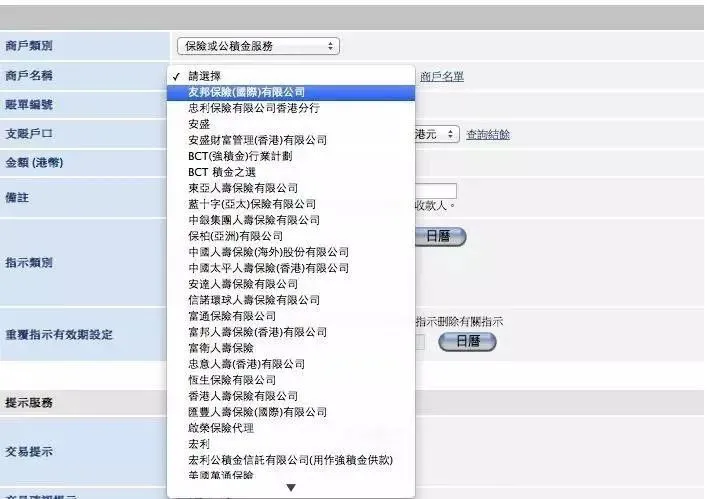
Task: Select 藍十字(亞太)保險有限公司 option
Action: [291, 204]
